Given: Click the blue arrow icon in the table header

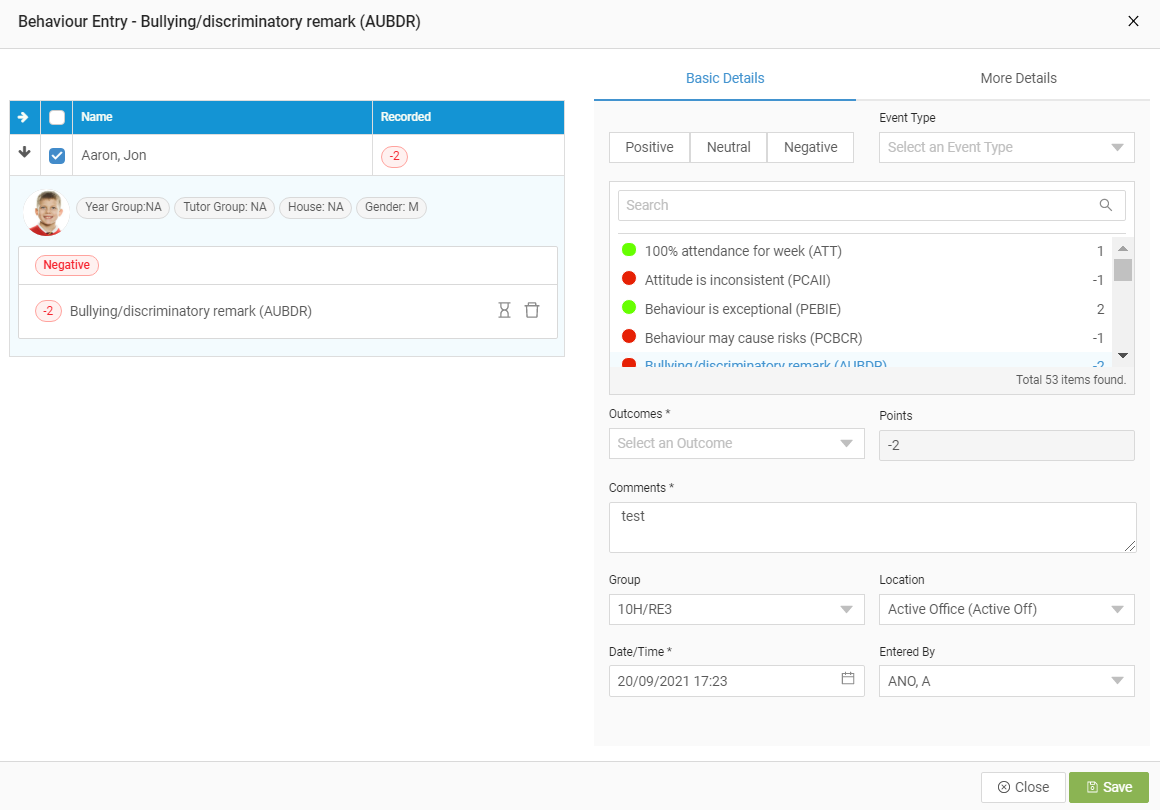Looking at the screenshot, I should click(x=23, y=117).
